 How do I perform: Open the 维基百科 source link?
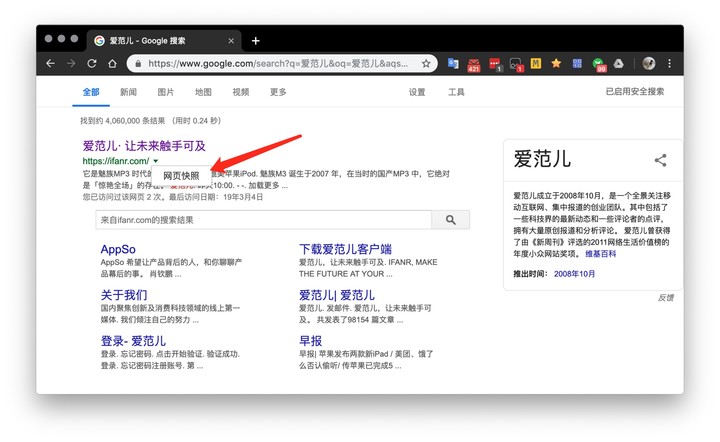601,254
